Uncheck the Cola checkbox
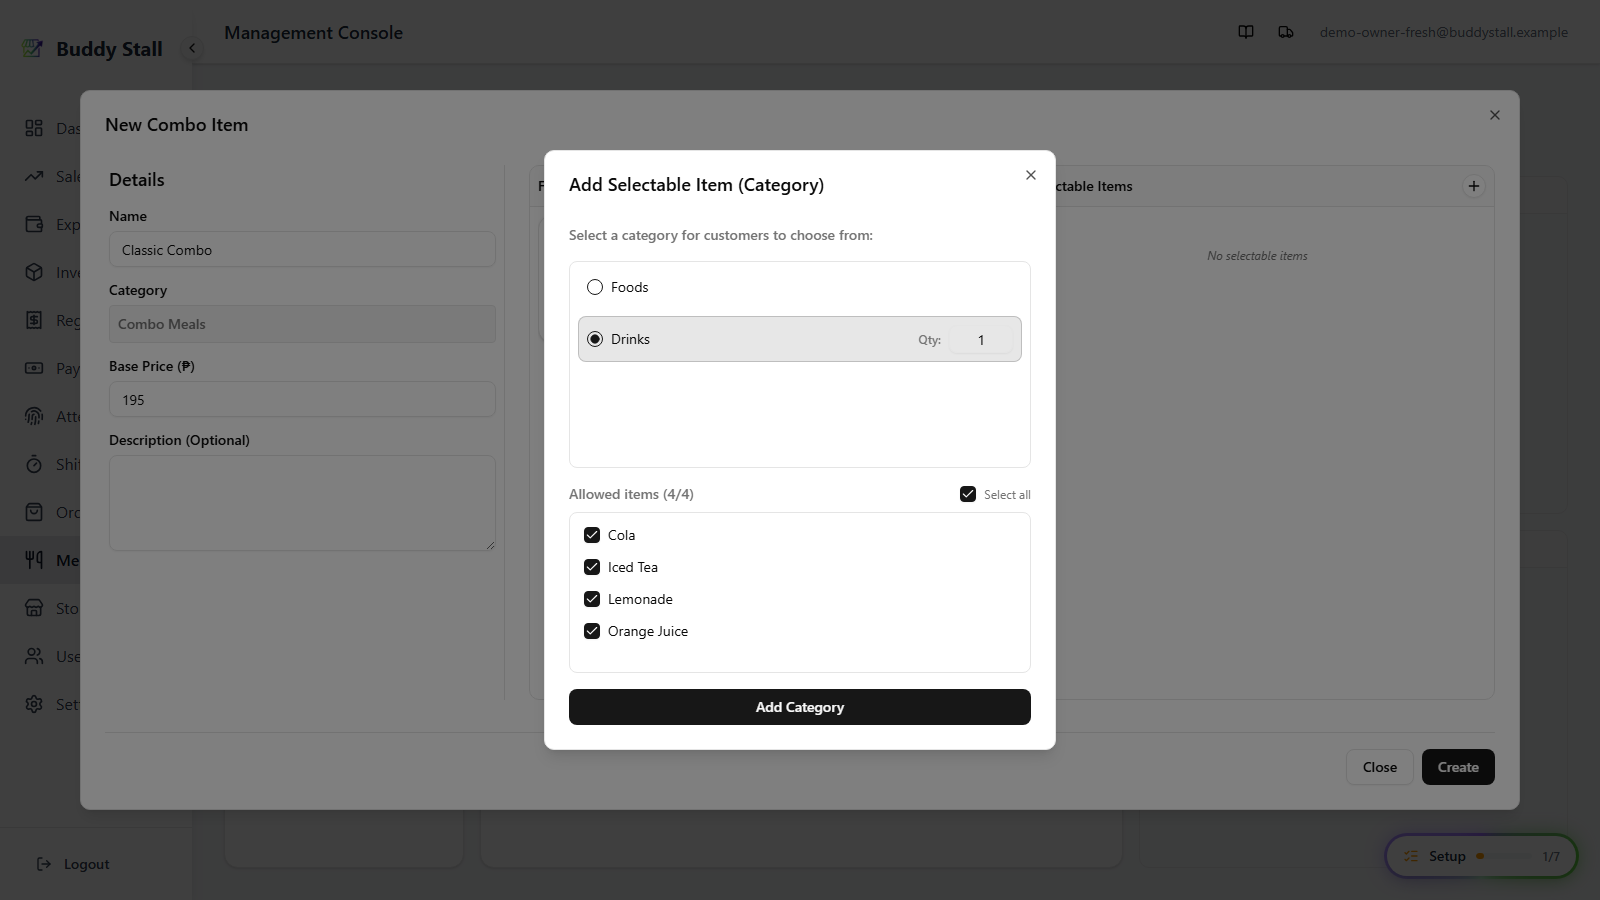Image resolution: width=1600 pixels, height=900 pixels. (592, 535)
